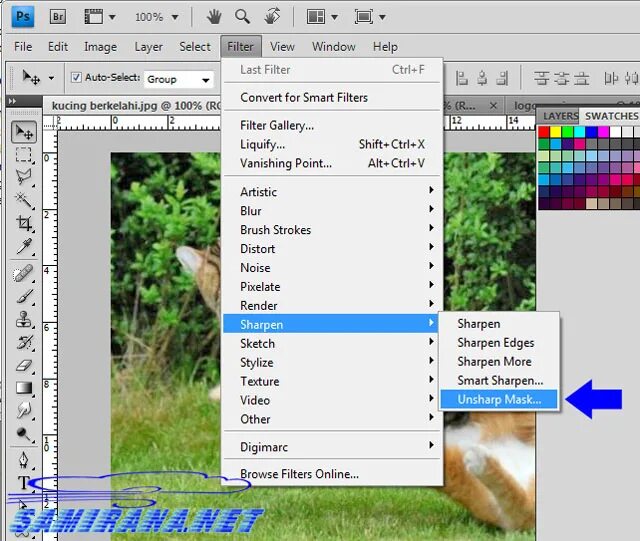
Task: Select the Rotate View tool icon
Action: 273,17
